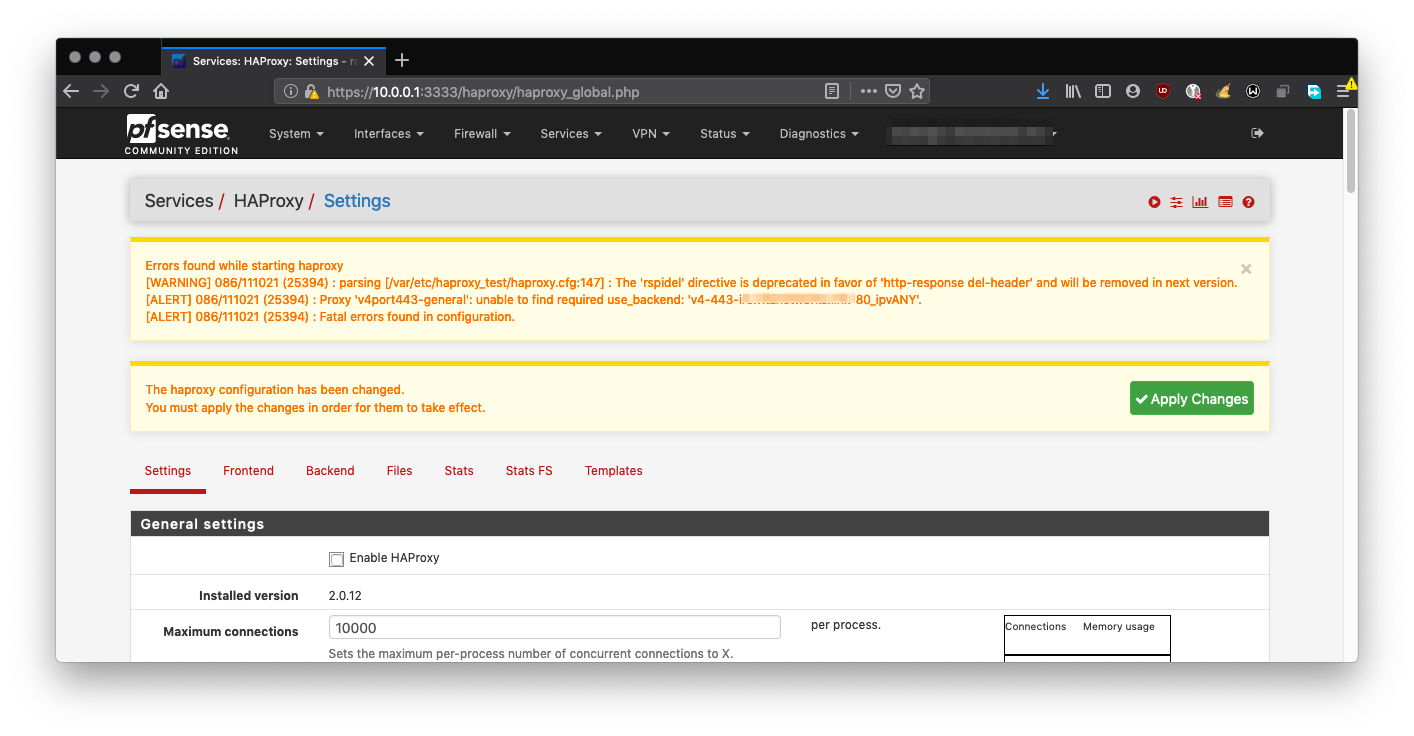Start the HAProxy service with the red play icon
The width and height of the screenshot is (1414, 736).
[1154, 202]
